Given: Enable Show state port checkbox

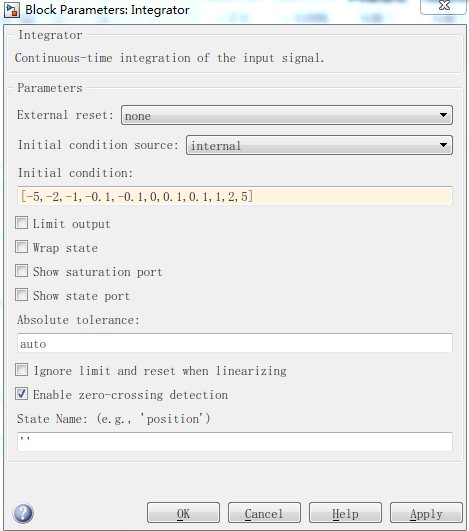Looking at the screenshot, I should point(21,295).
